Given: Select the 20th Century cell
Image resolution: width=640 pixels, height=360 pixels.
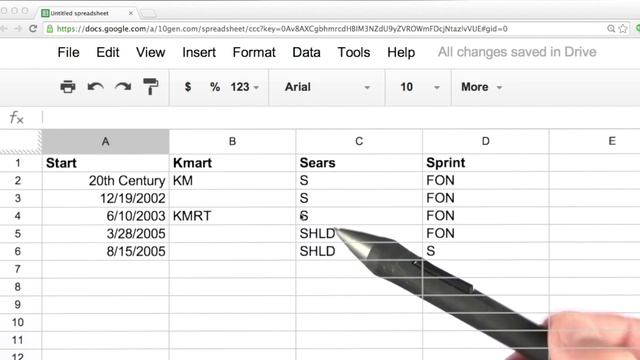Looking at the screenshot, I should click(x=105, y=181).
